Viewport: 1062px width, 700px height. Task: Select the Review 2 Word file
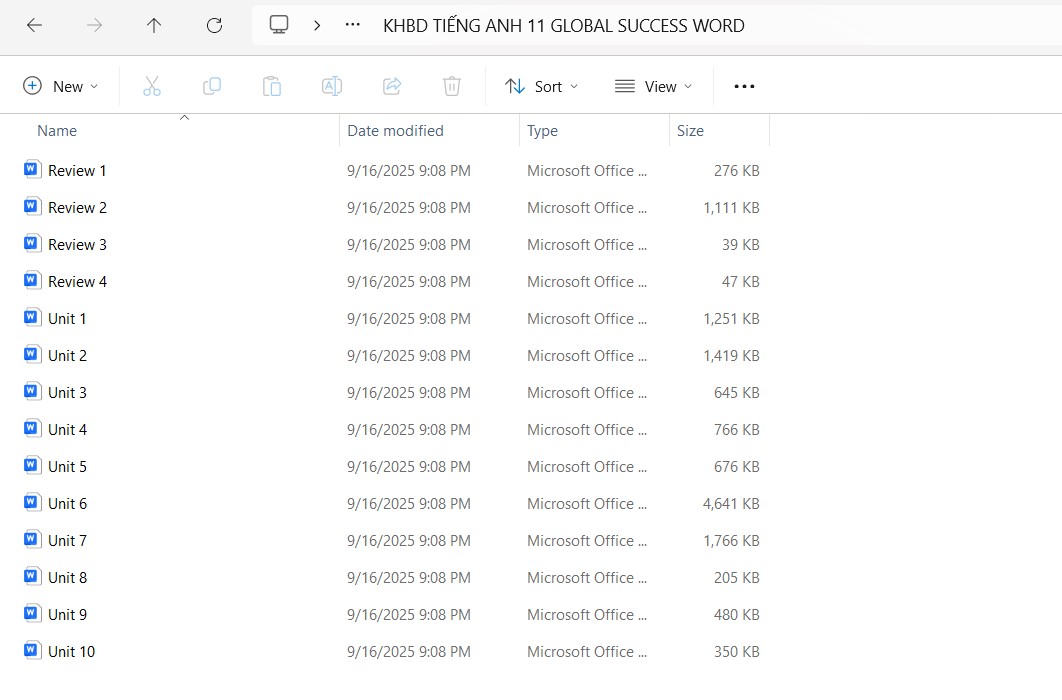(x=77, y=208)
